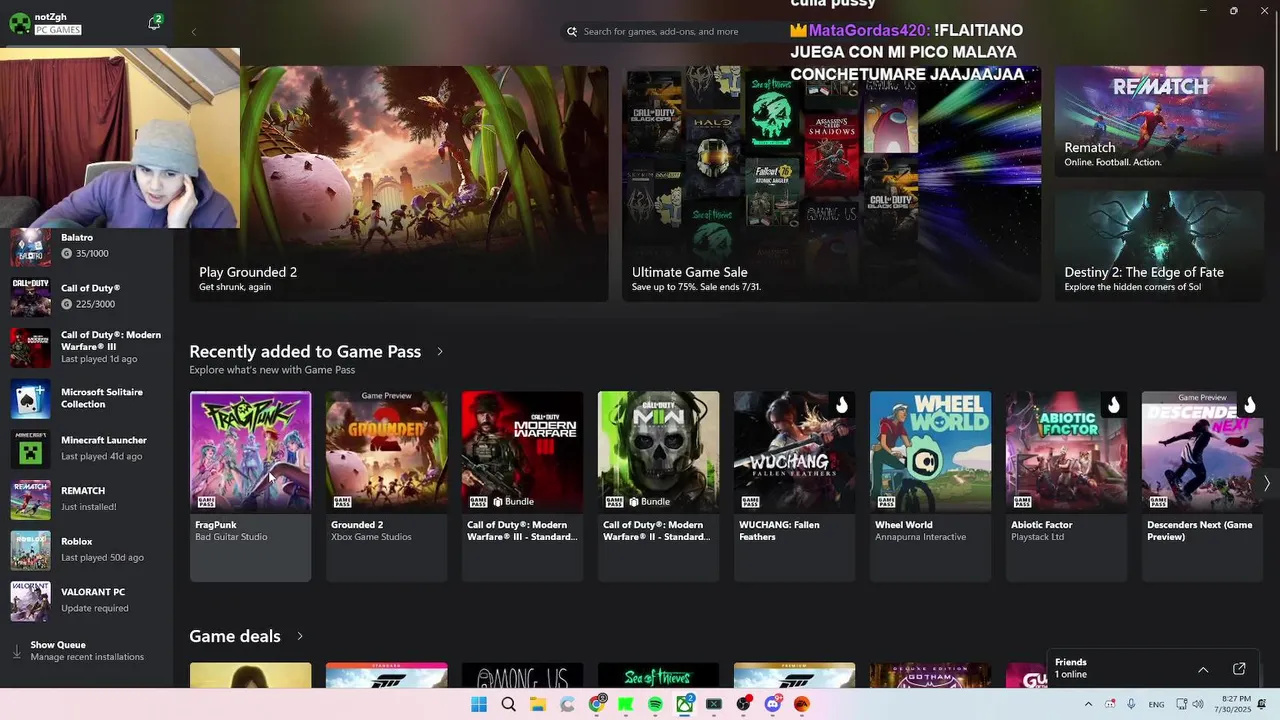The width and height of the screenshot is (1280, 720).
Task: Open File Explorer from taskbar
Action: 538,704
